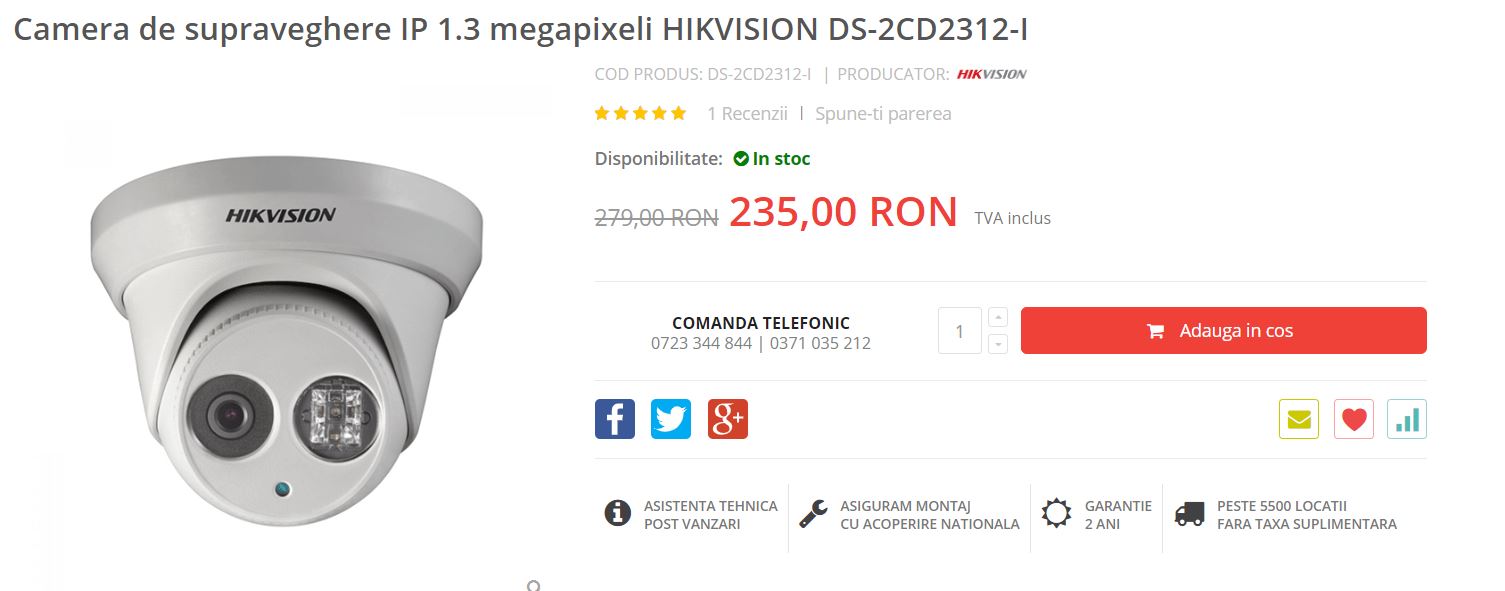Image resolution: width=1505 pixels, height=591 pixels.
Task: Increase quantity with the up arrow
Action: [997, 317]
